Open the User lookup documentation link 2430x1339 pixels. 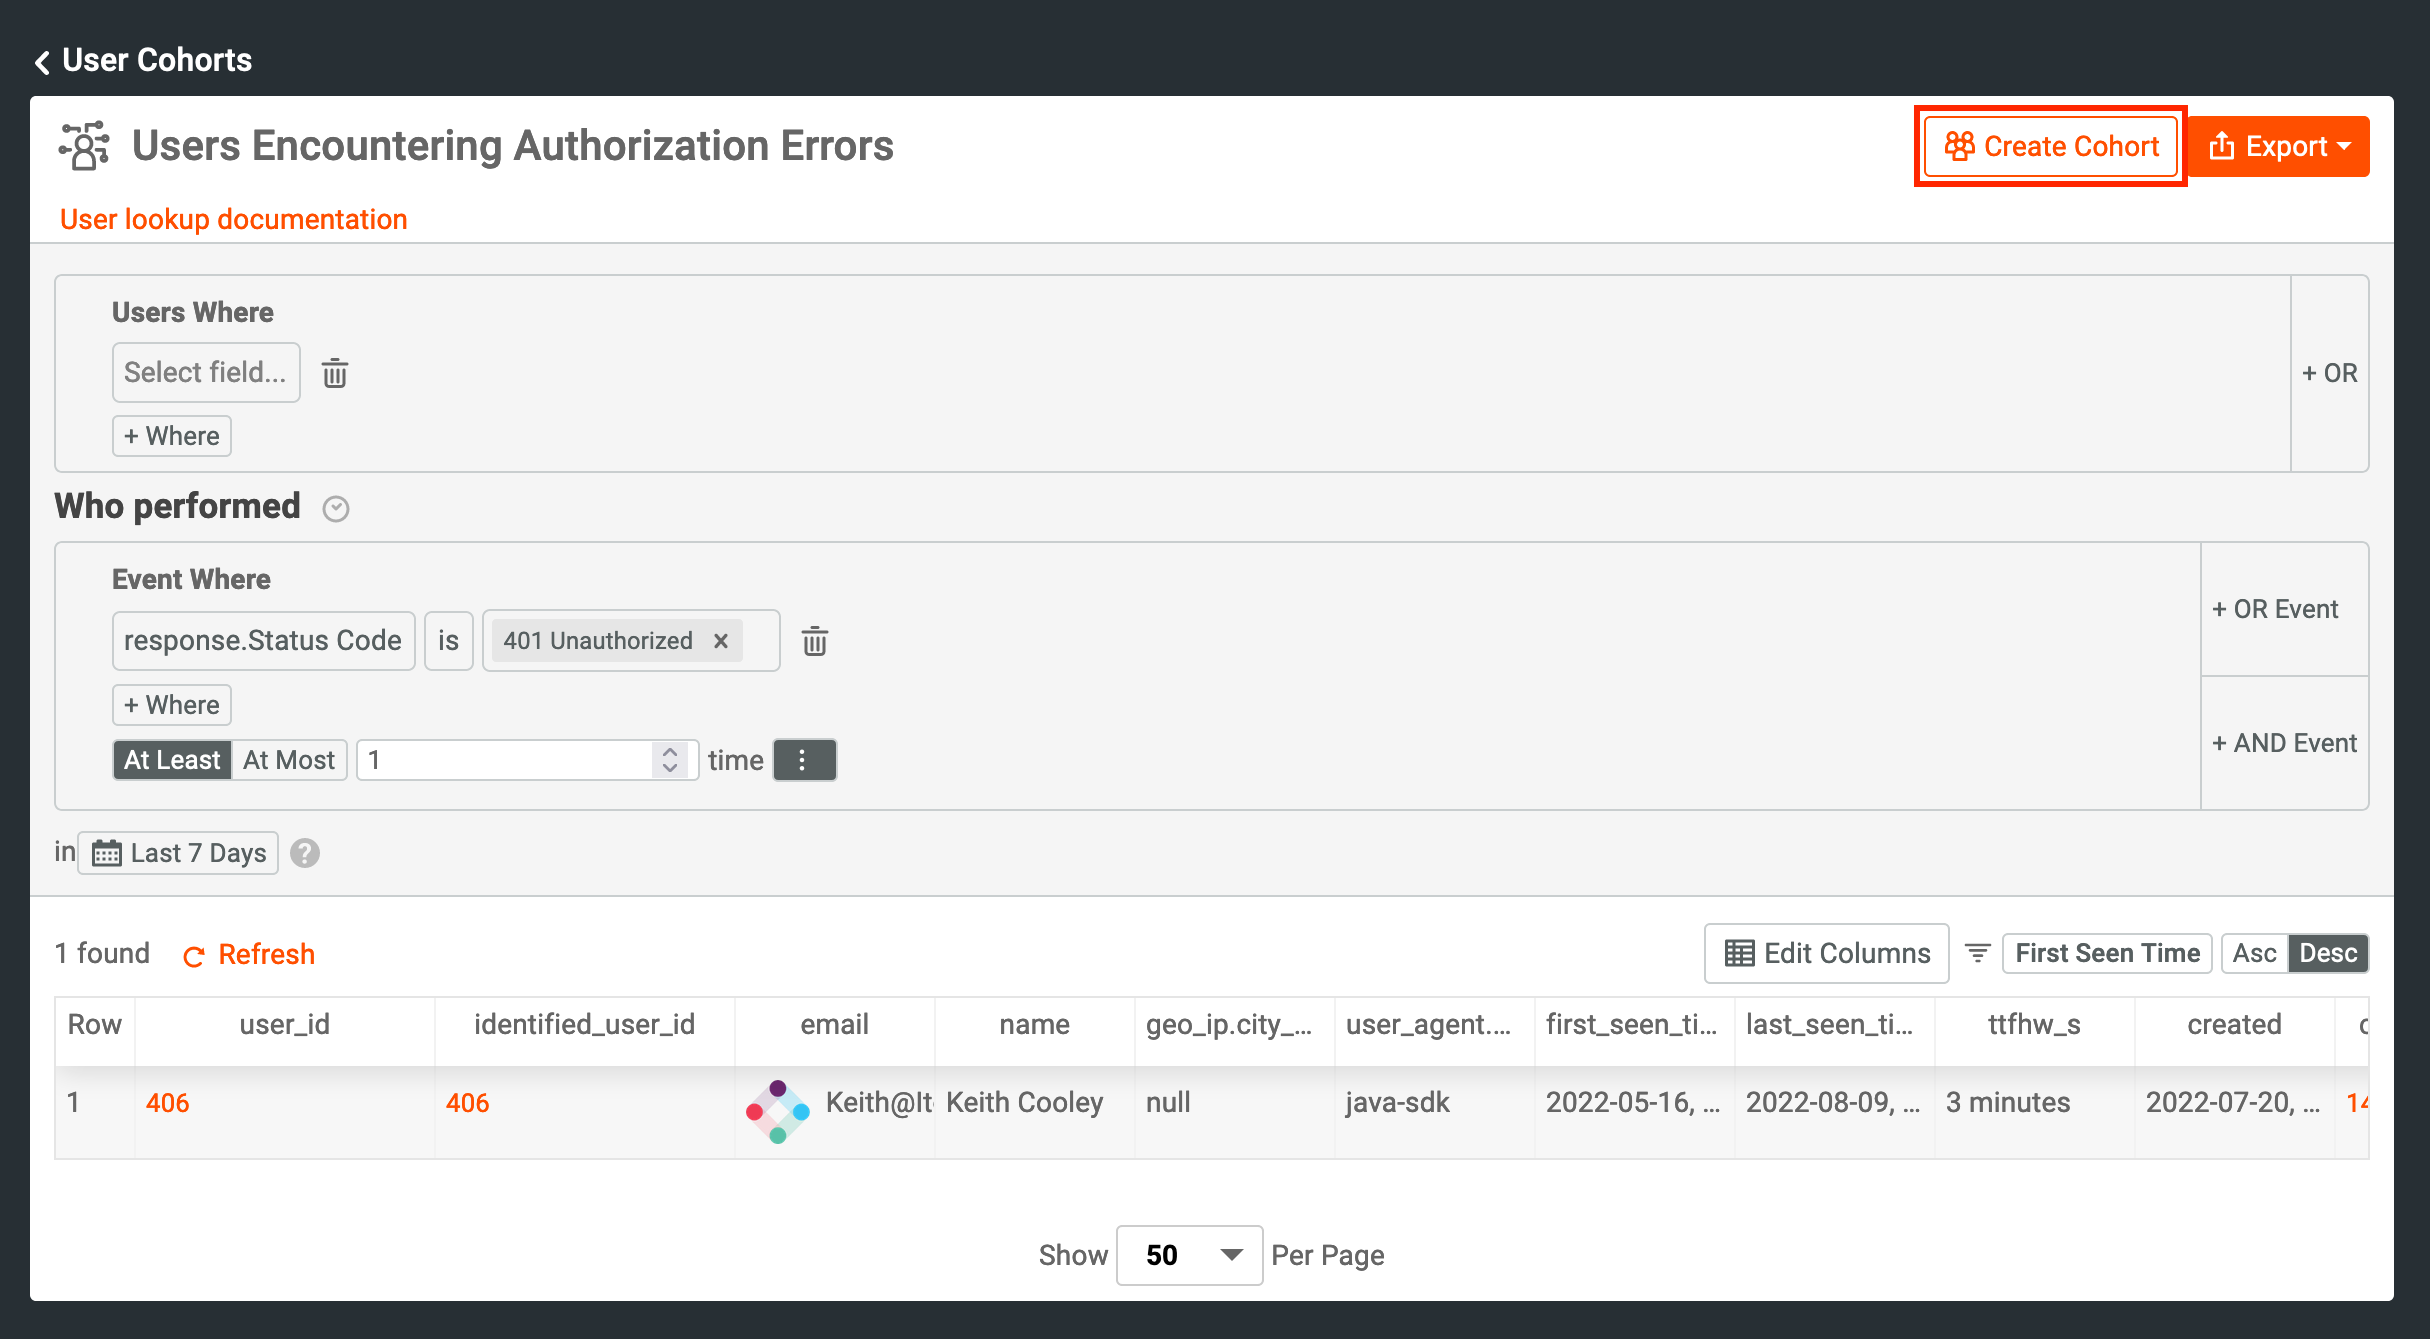coord(233,219)
